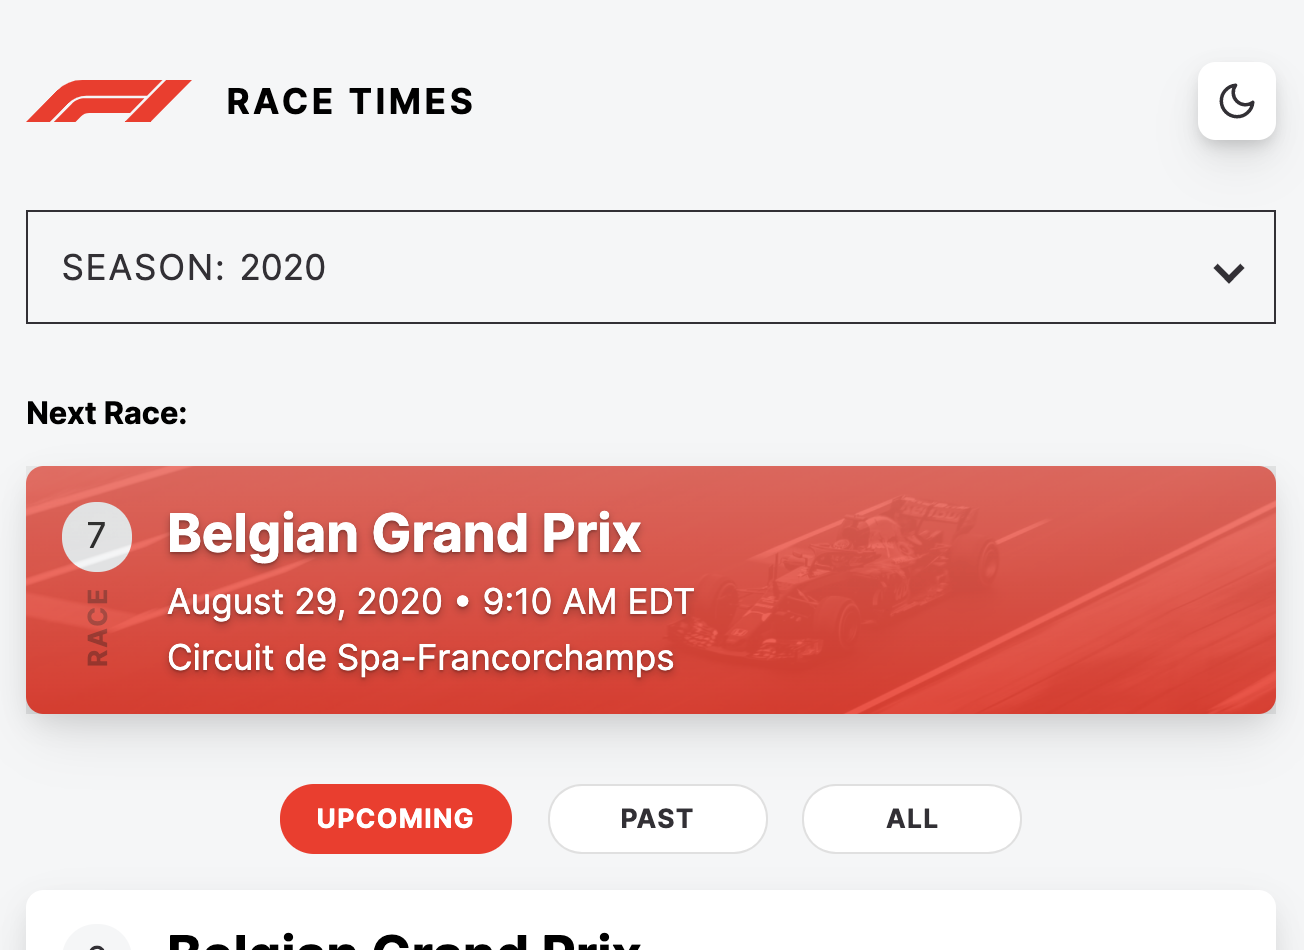Click the round 7 badge circle
The height and width of the screenshot is (950, 1304).
pos(97,536)
